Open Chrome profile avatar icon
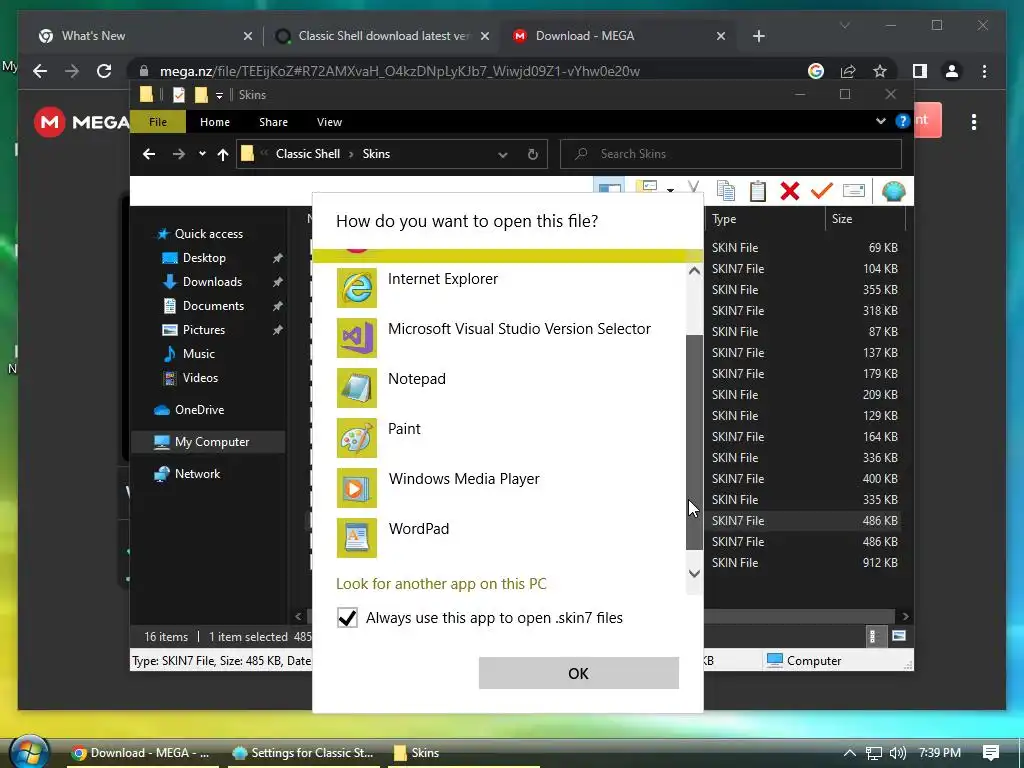This screenshot has height=768, width=1024. [952, 71]
